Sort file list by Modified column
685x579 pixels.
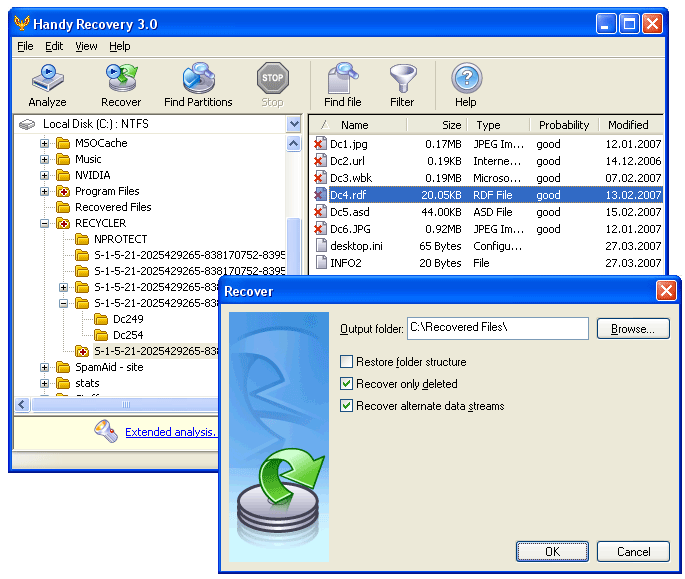click(631, 125)
